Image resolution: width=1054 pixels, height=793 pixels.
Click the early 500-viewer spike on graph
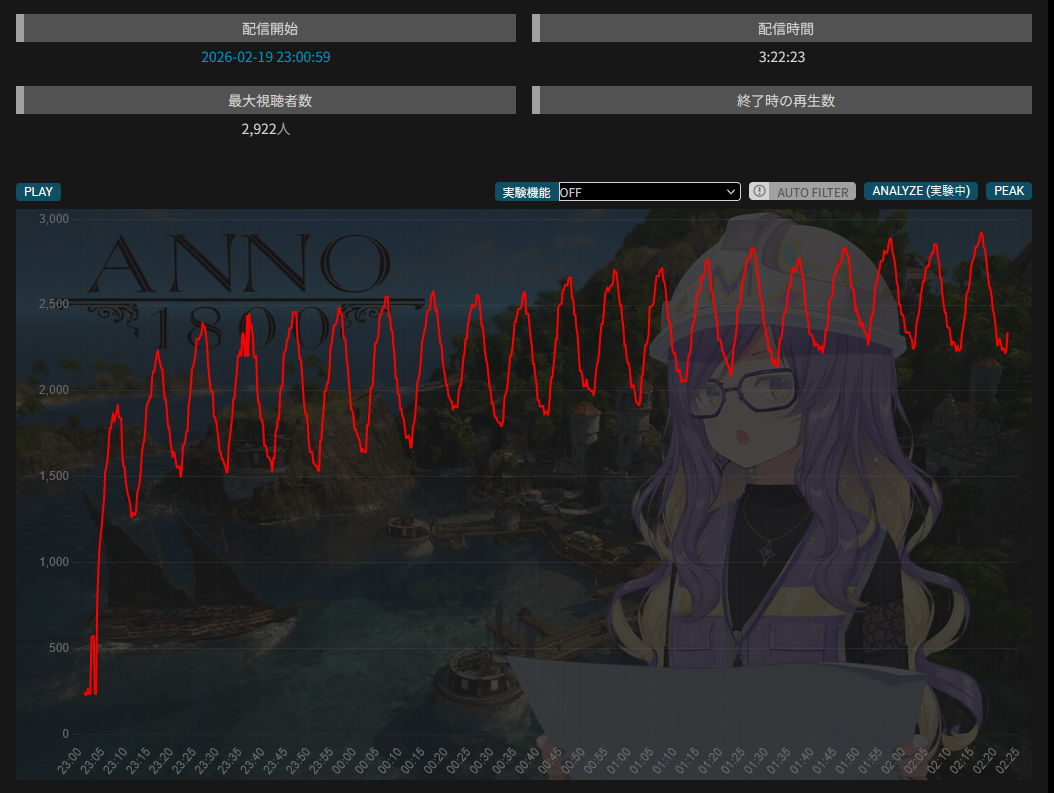93,636
